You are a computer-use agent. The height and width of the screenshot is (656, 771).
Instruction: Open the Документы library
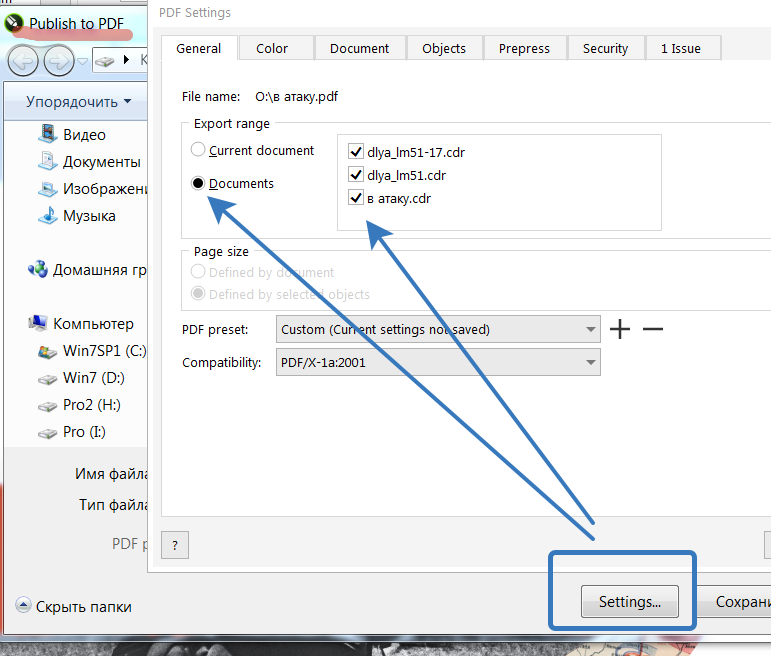pos(89,161)
